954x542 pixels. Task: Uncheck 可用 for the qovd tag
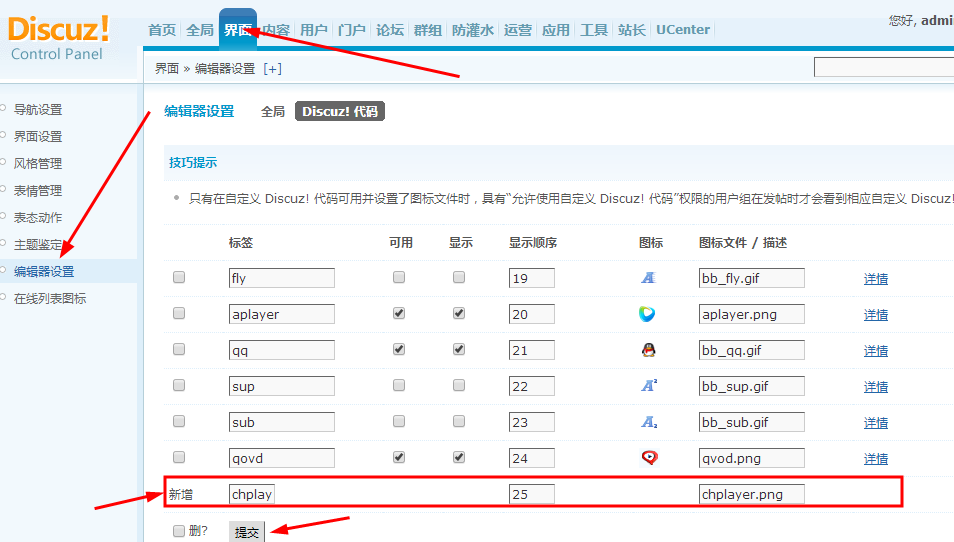pyautogui.click(x=399, y=457)
